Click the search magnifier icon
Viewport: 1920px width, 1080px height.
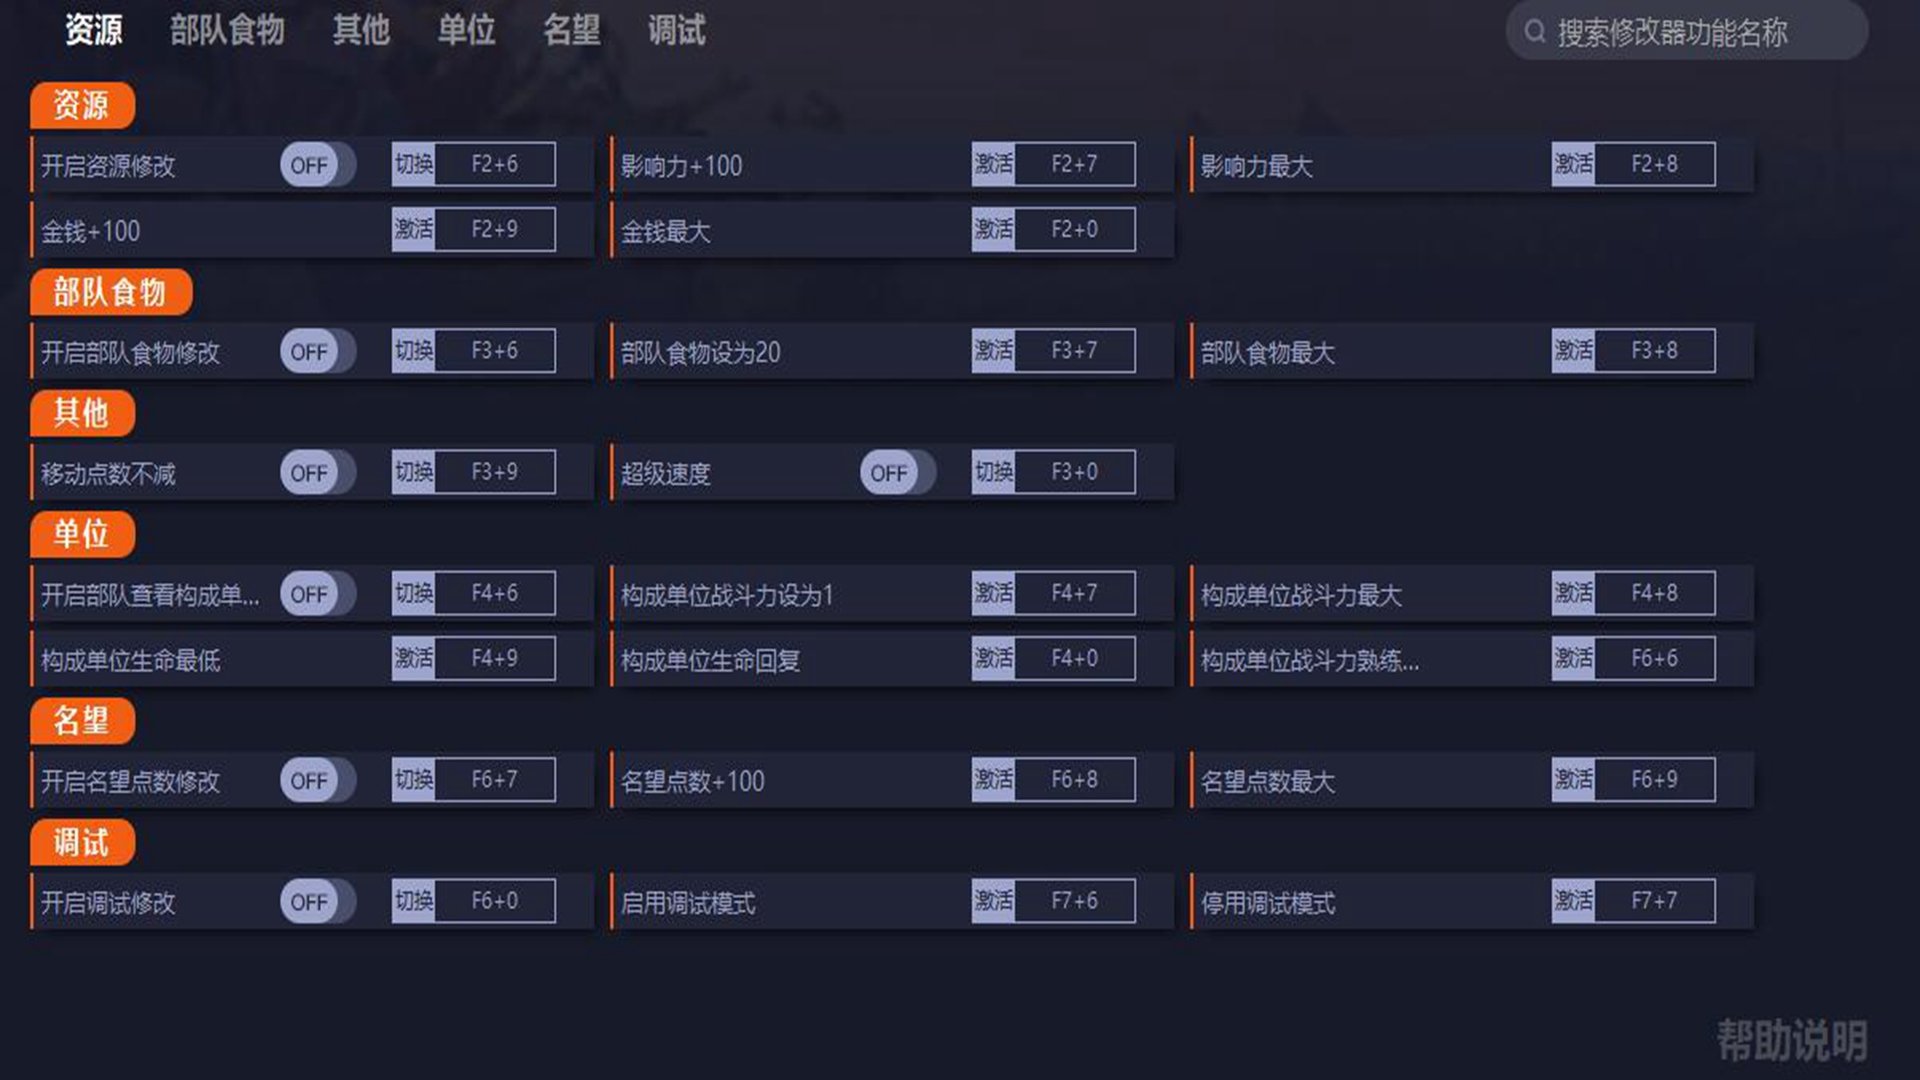click(1535, 32)
